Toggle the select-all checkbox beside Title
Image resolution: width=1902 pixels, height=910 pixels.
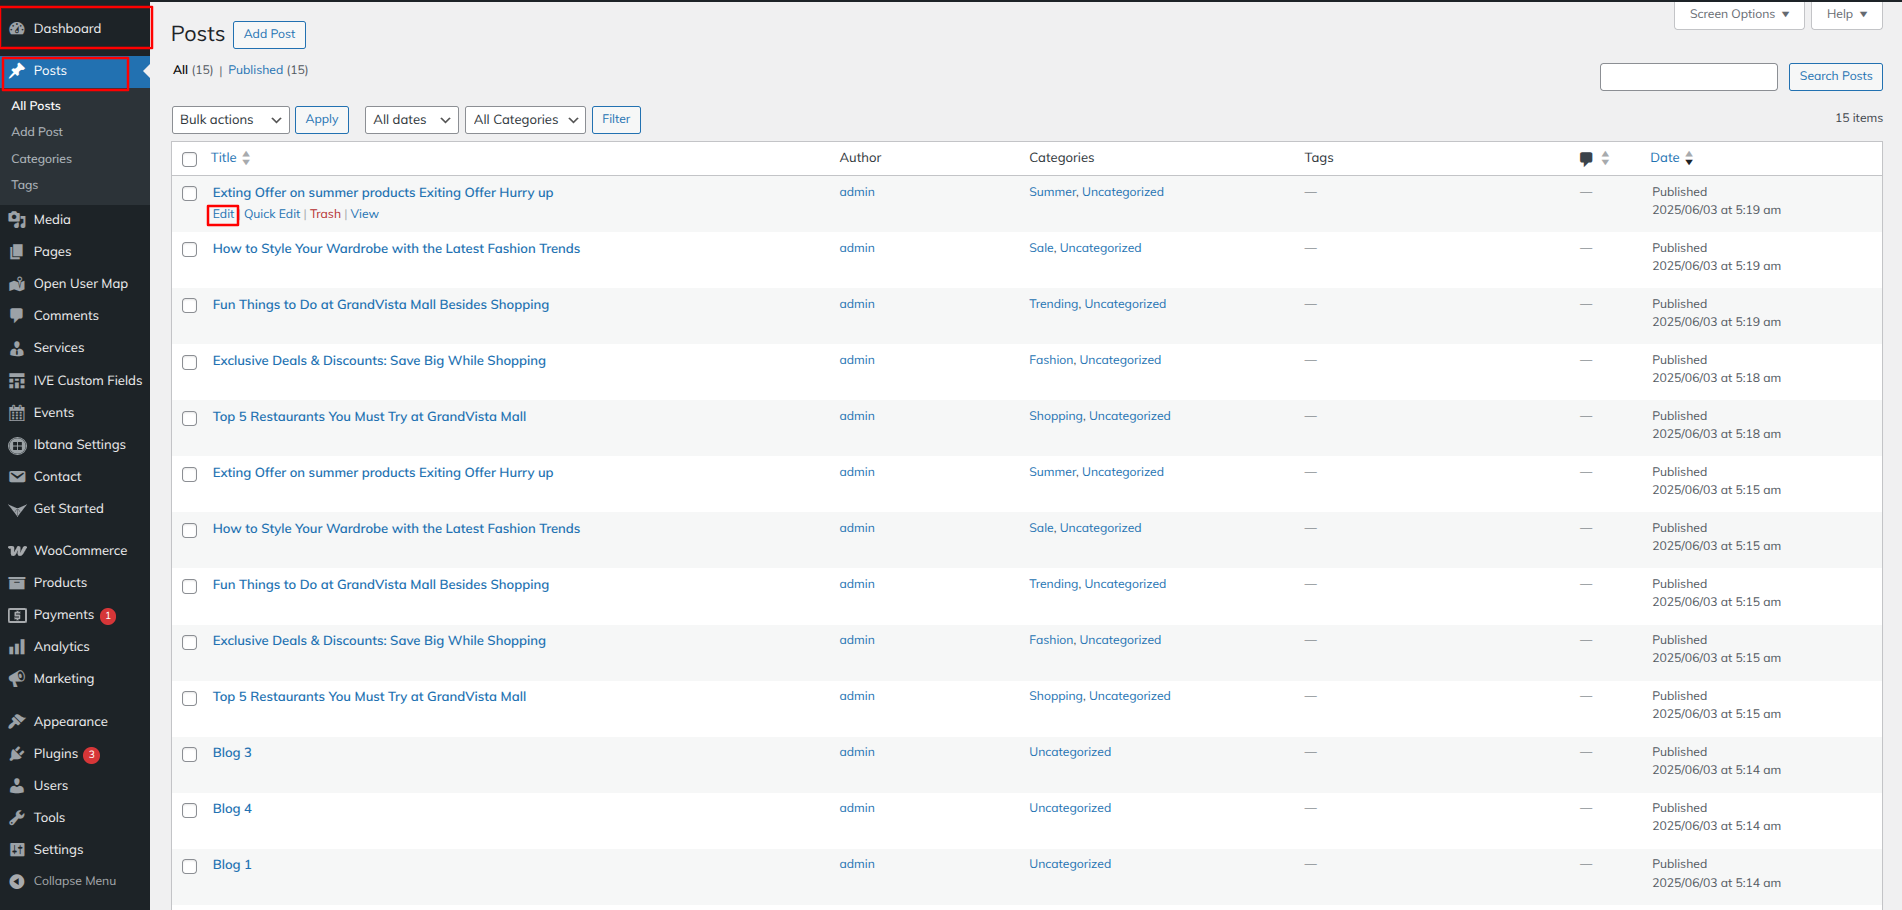[x=190, y=159]
